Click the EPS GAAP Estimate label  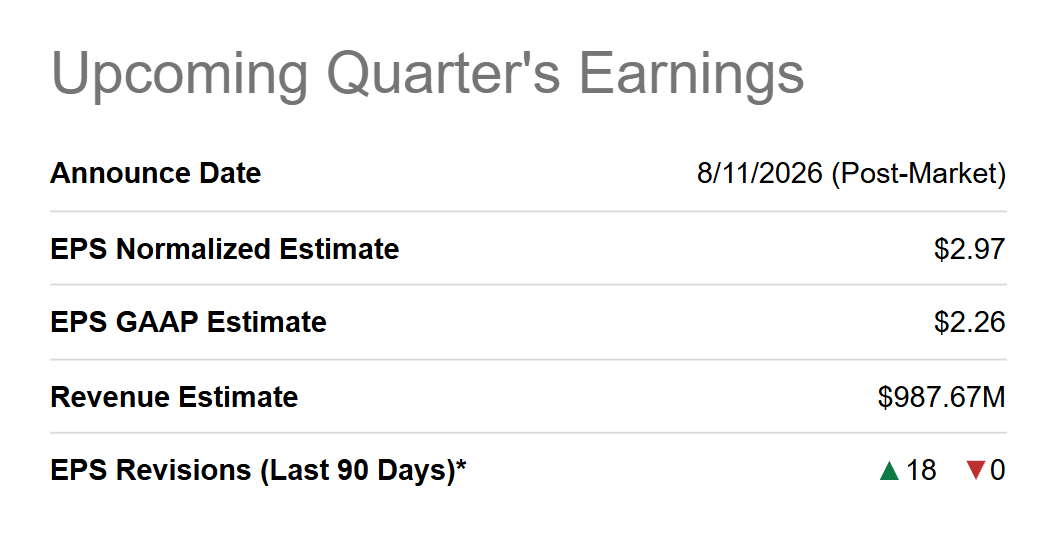tap(188, 322)
